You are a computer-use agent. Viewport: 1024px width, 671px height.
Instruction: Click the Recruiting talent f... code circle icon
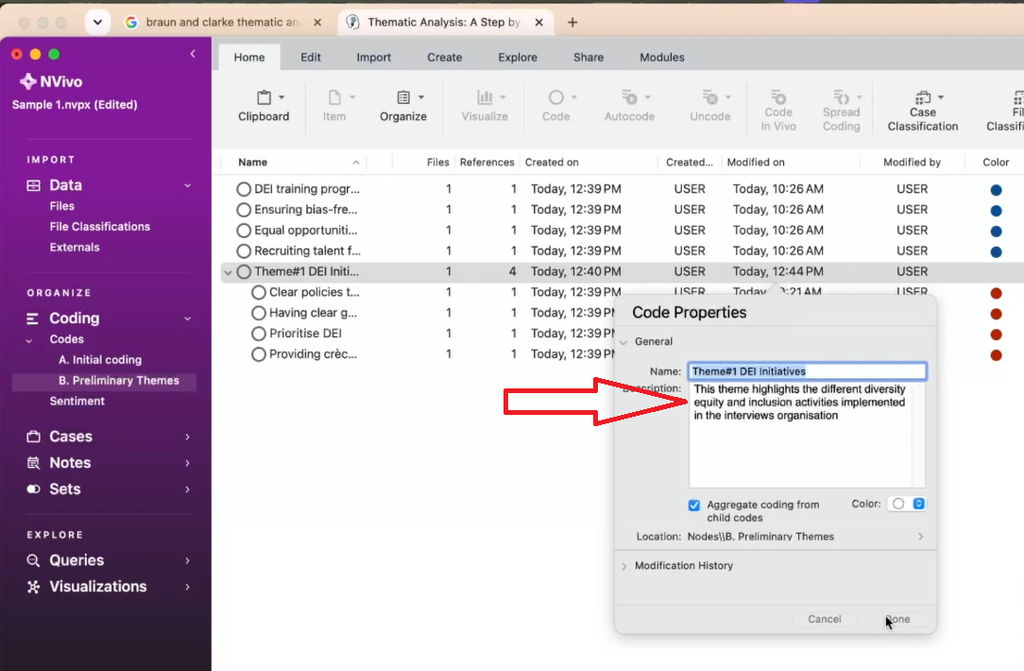tap(244, 251)
